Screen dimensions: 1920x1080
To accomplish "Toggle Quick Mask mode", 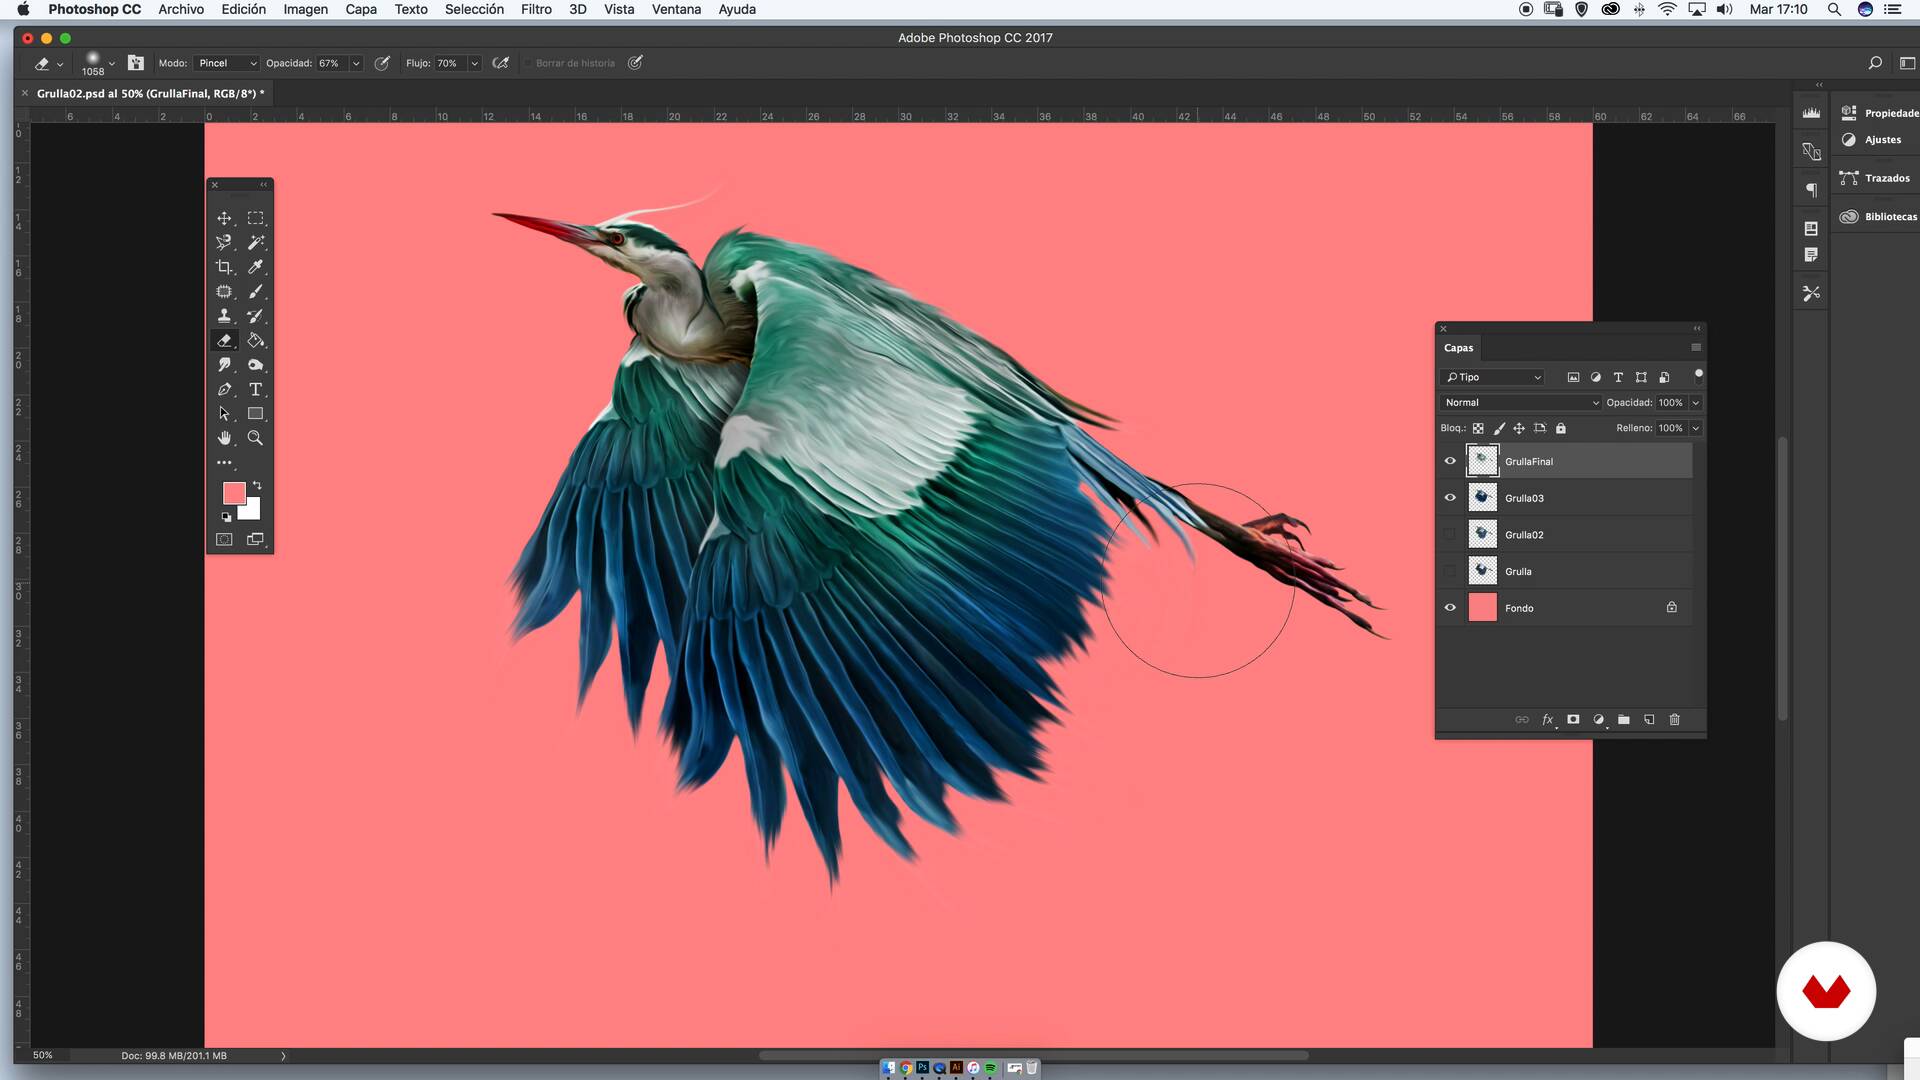I will tap(224, 539).
